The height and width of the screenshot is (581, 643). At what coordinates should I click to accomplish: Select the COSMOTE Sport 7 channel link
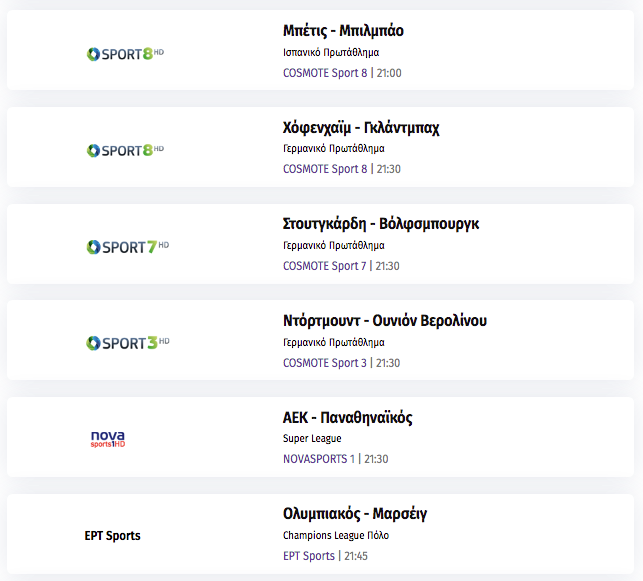[324, 266]
